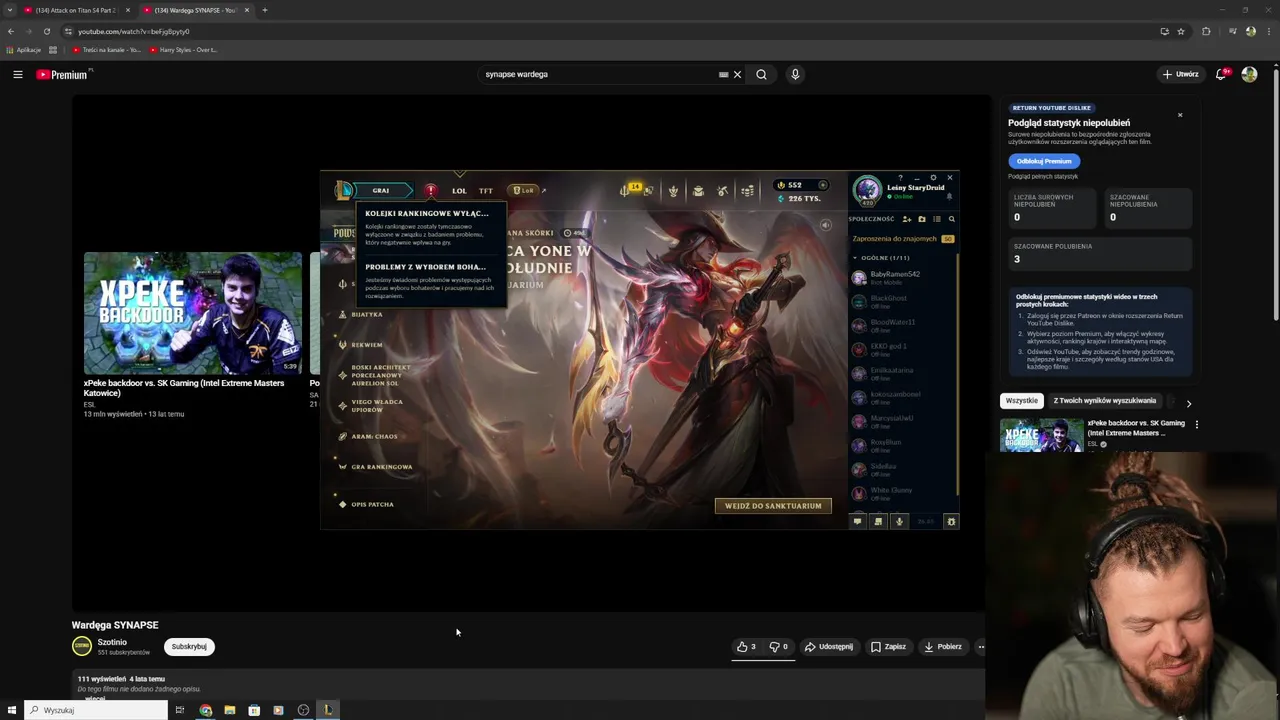The height and width of the screenshot is (720, 1280).
Task: Open the Zaproszenia do znajomych row
Action: (903, 239)
